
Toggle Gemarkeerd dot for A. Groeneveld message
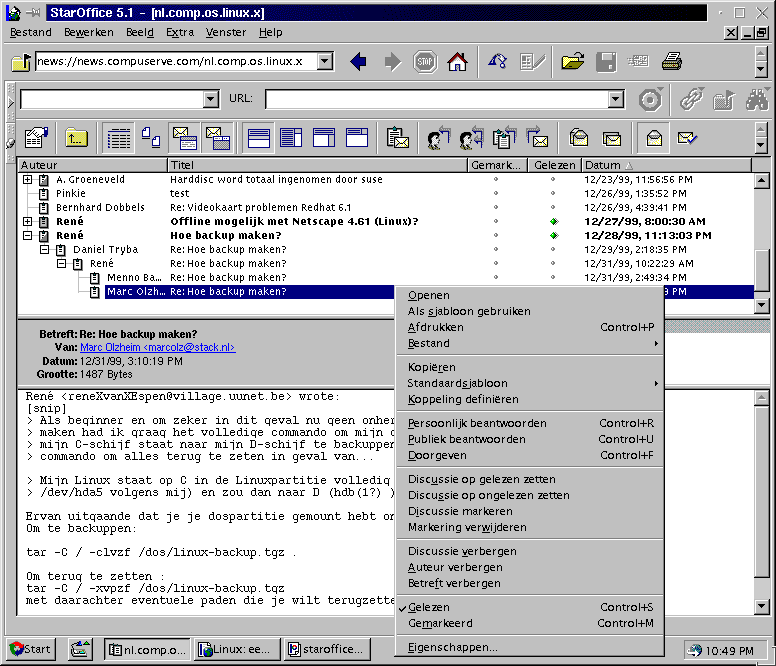tap(496, 180)
